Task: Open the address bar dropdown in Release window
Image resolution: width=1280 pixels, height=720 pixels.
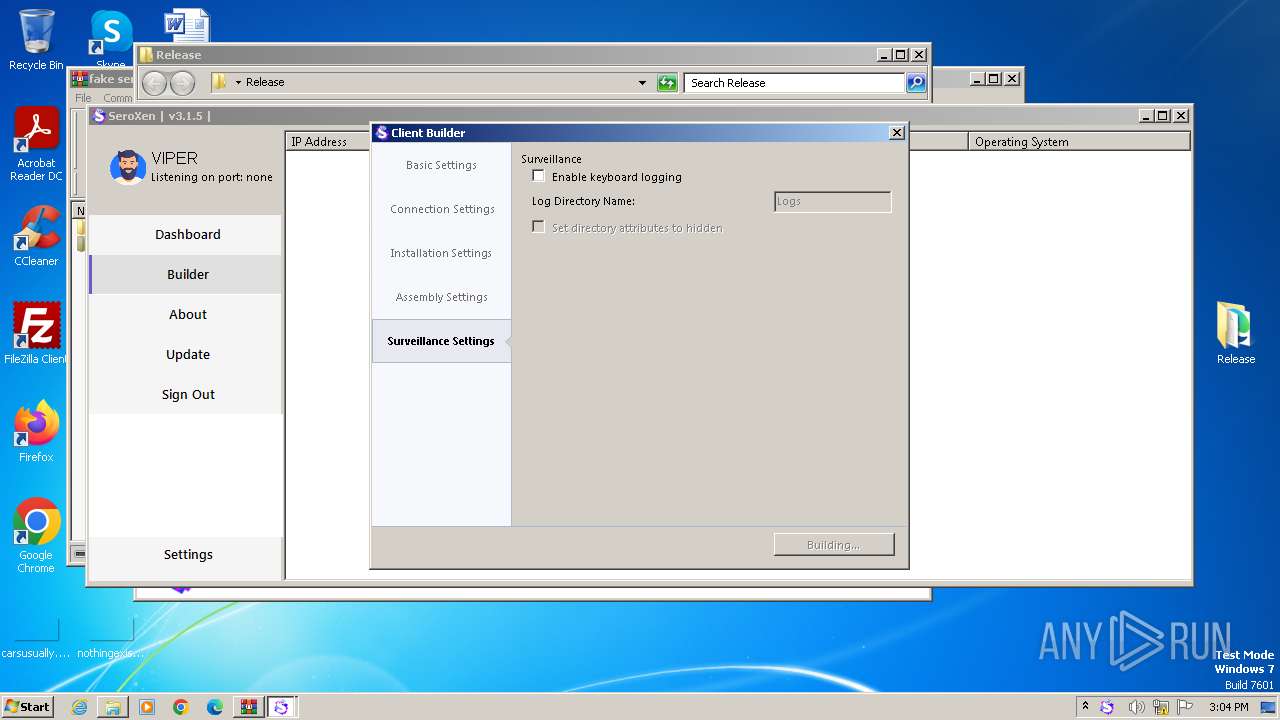Action: [642, 83]
